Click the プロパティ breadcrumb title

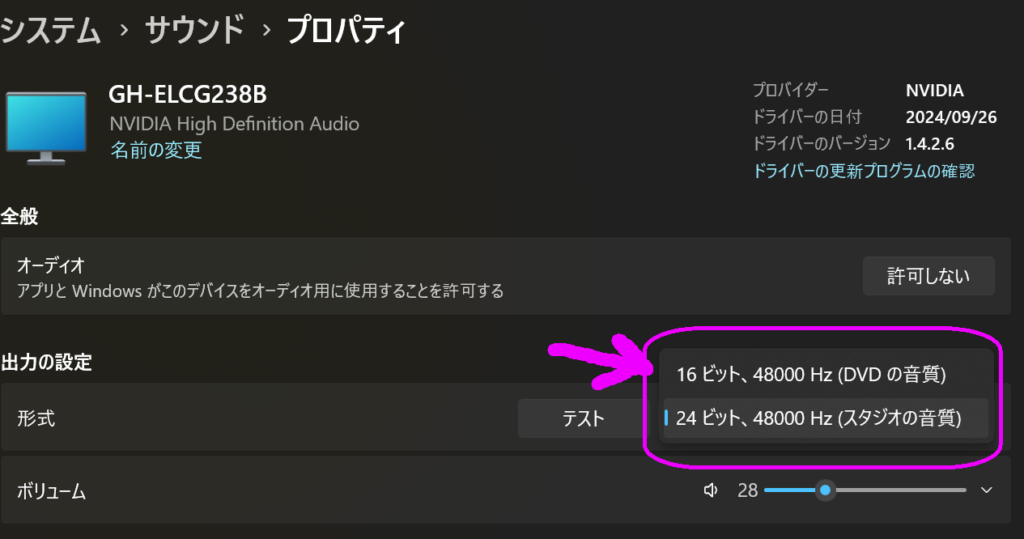346,30
